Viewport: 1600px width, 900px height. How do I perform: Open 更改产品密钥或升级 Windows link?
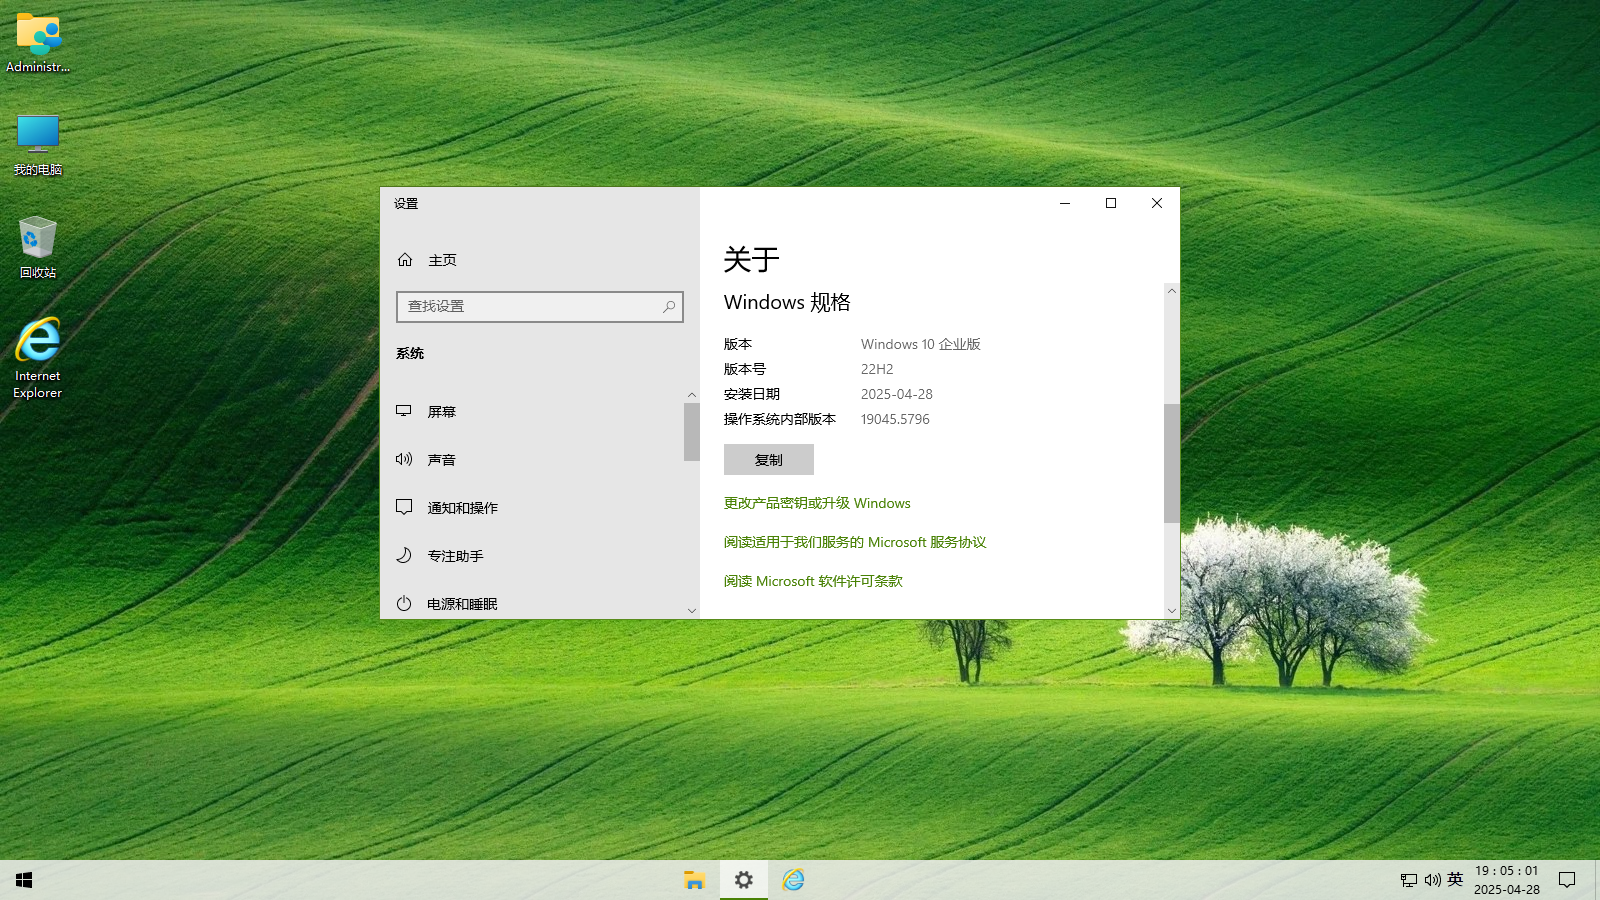click(817, 503)
